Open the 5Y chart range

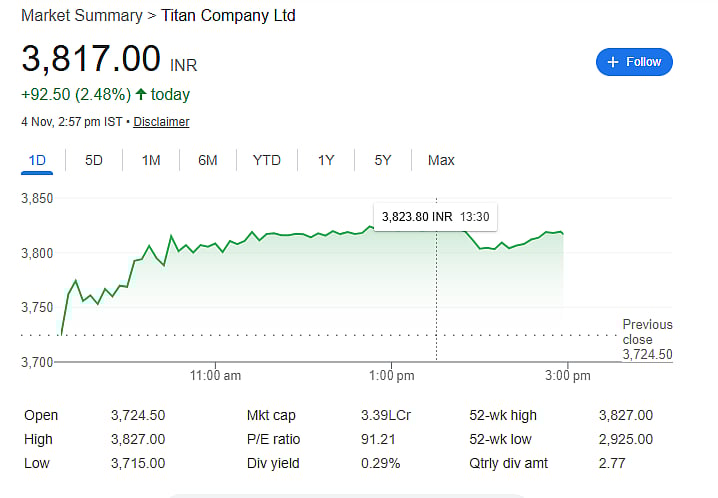click(383, 160)
